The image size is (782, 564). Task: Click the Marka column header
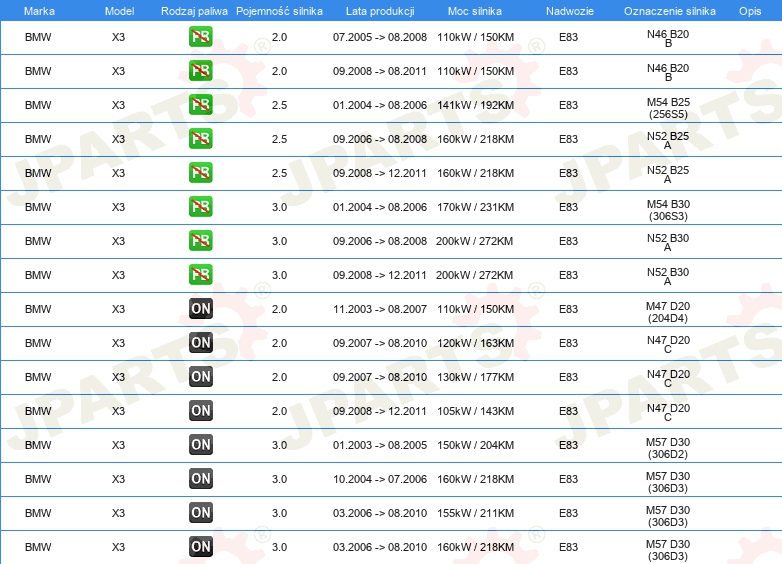point(39,11)
